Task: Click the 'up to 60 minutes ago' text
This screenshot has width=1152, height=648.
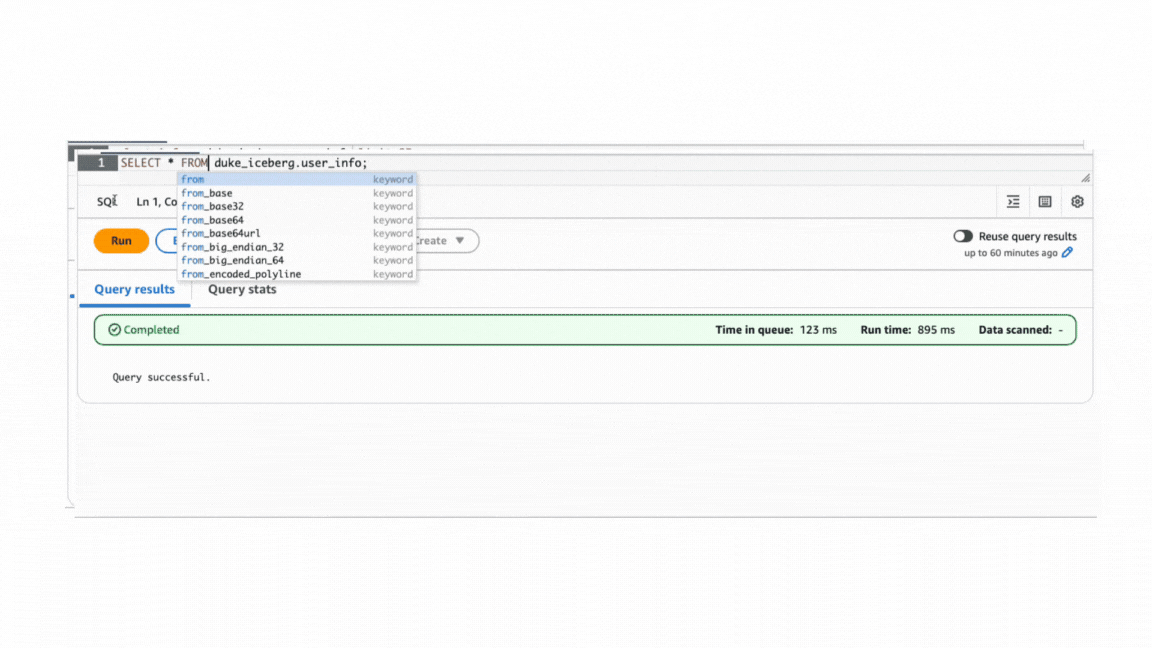Action: (1010, 253)
